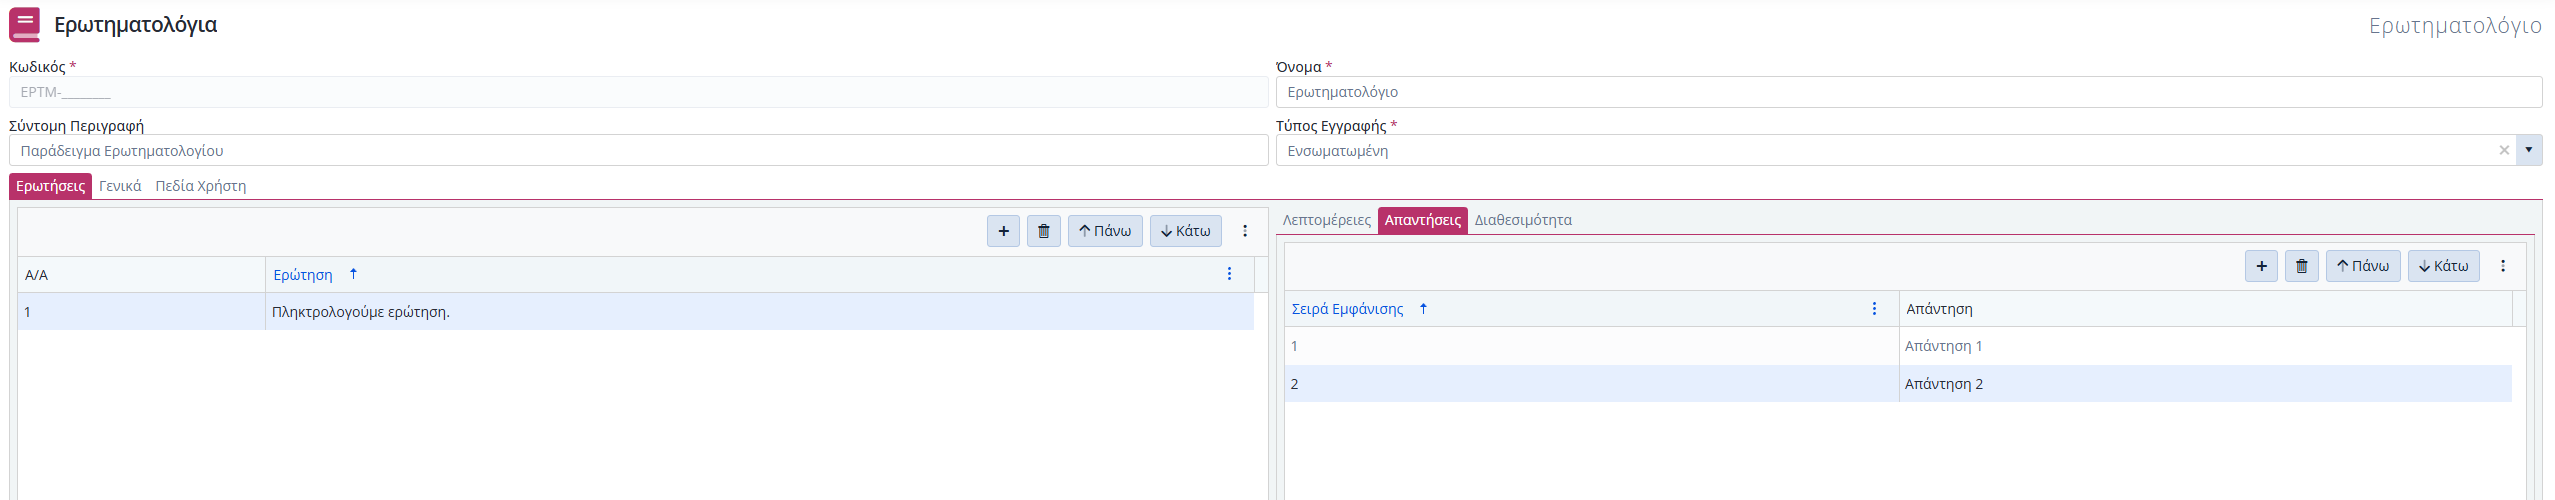Open Σειρά Εμφάνισης column options menu

tap(1874, 309)
